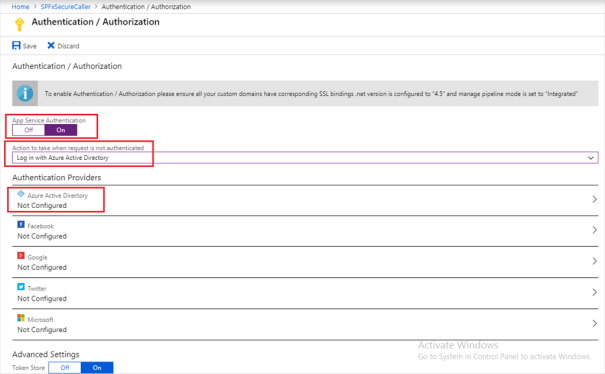The image size is (605, 374).
Task: Select the Google provider name
Action: tap(37, 257)
